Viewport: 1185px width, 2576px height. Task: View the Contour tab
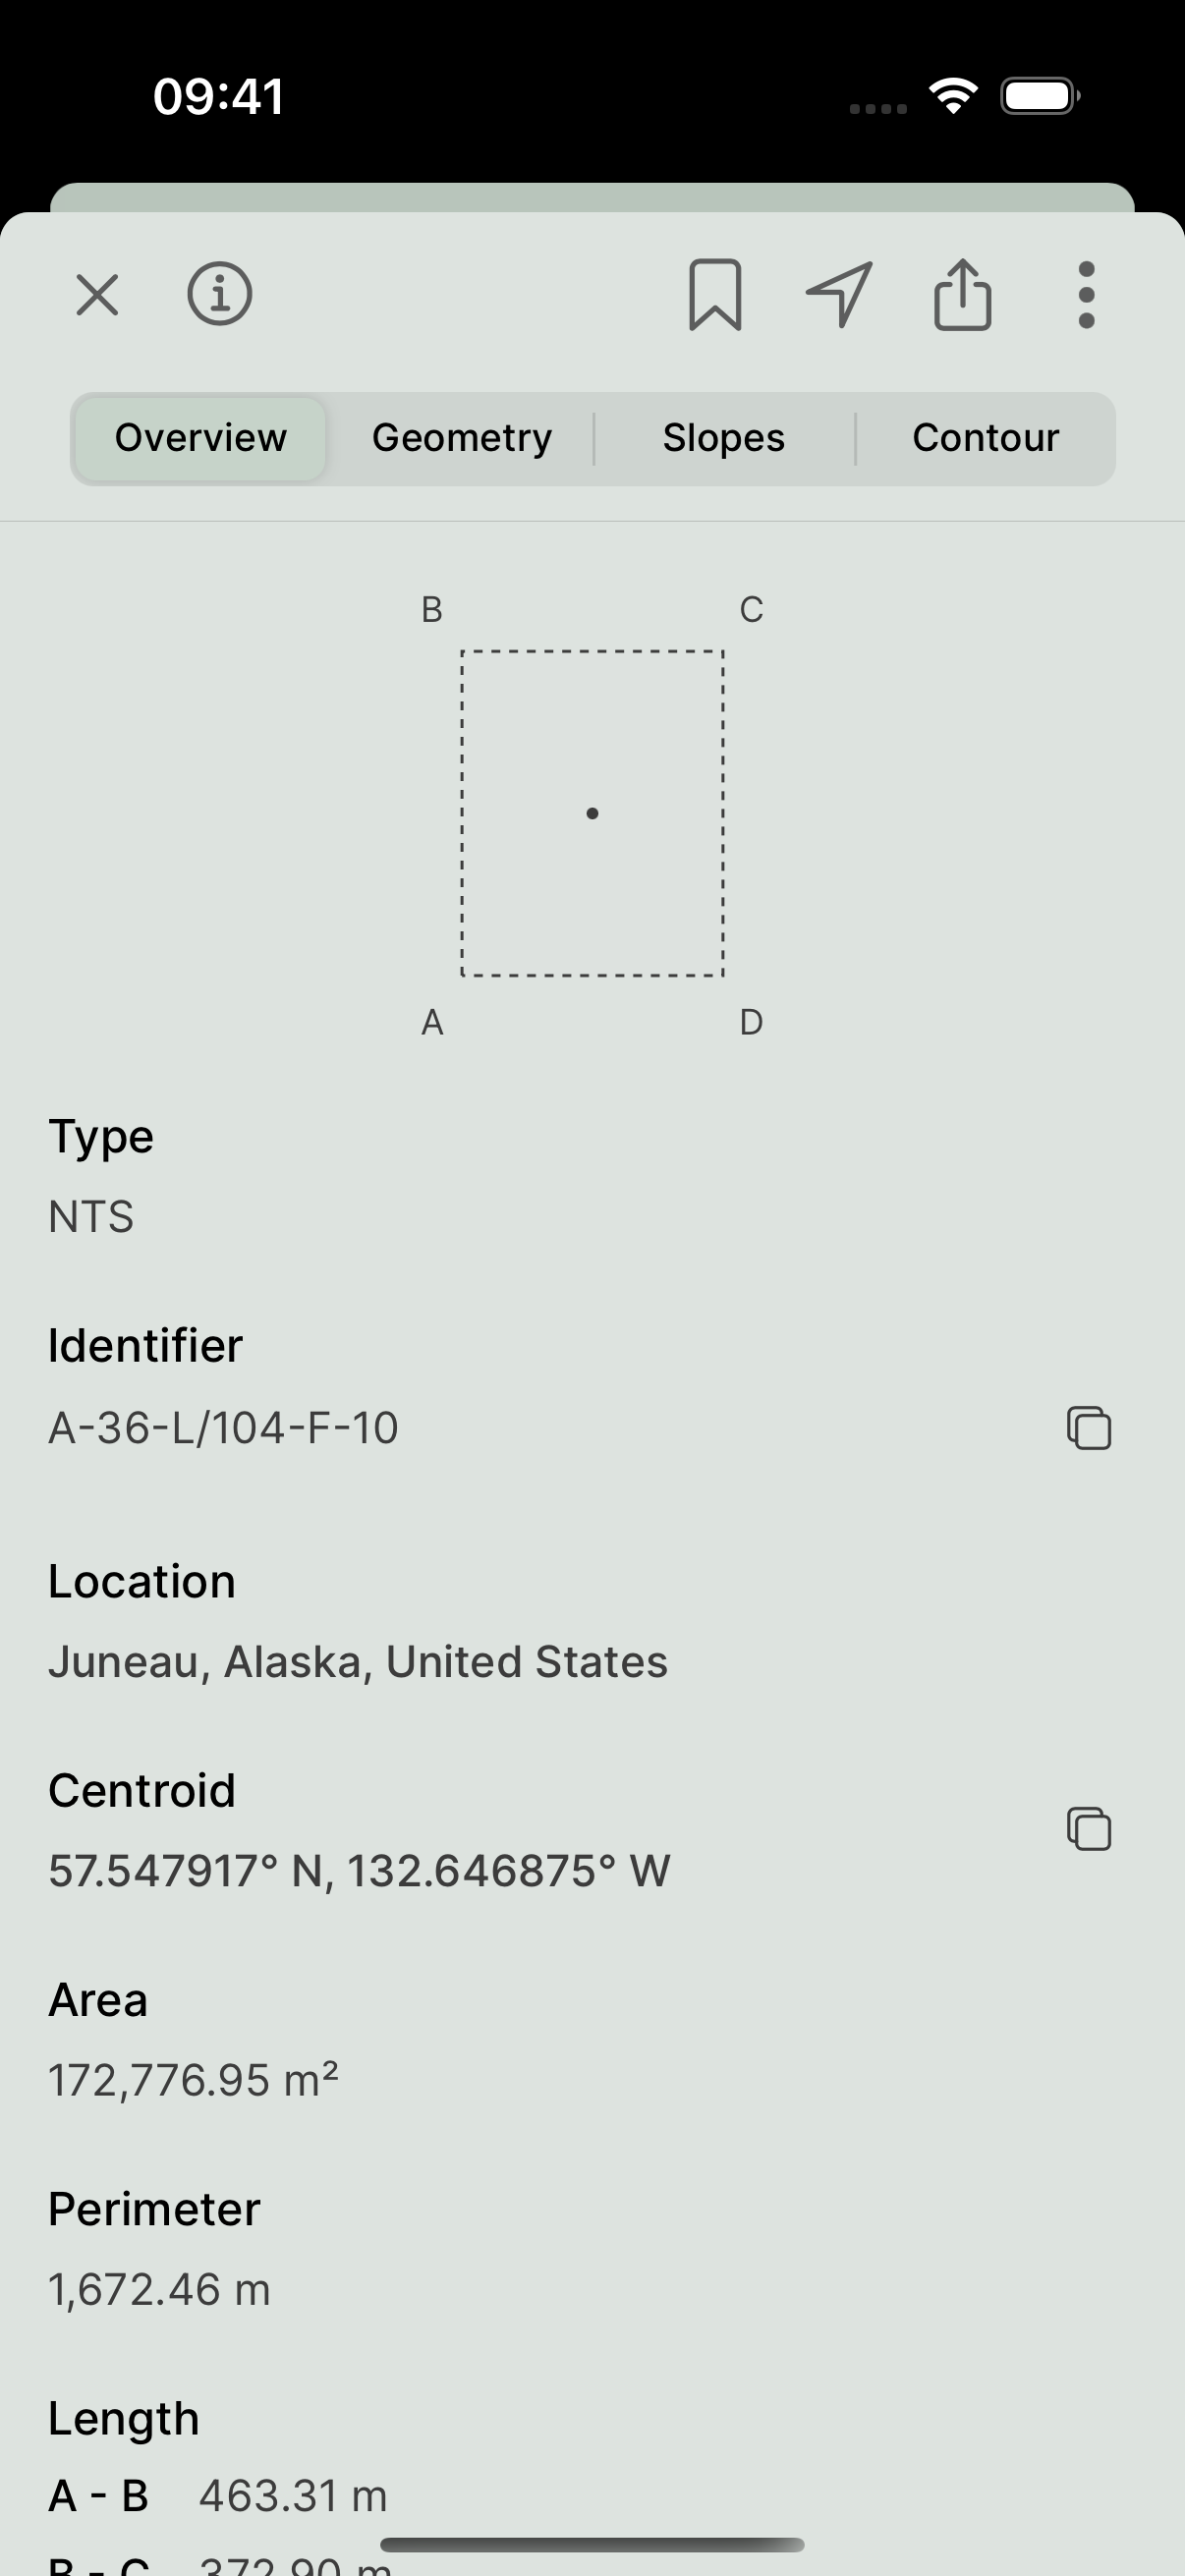(x=985, y=437)
